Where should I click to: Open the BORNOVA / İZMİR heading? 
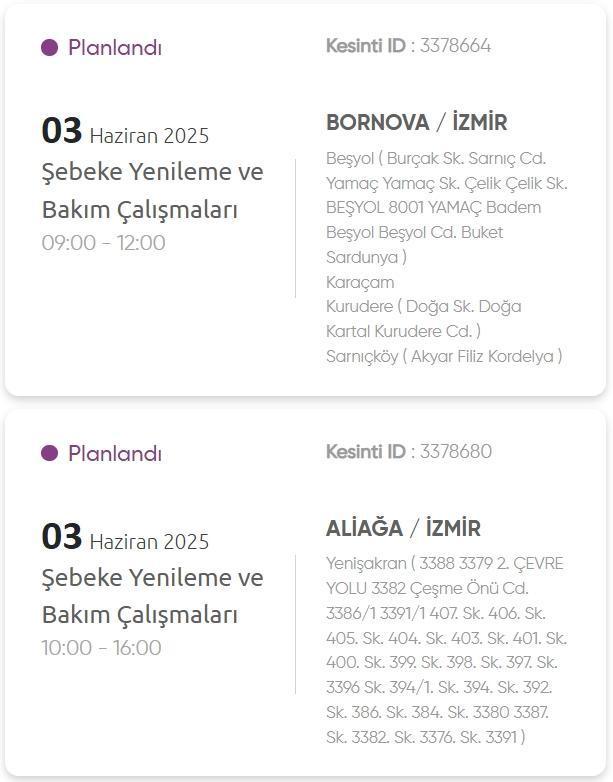[x=416, y=122]
